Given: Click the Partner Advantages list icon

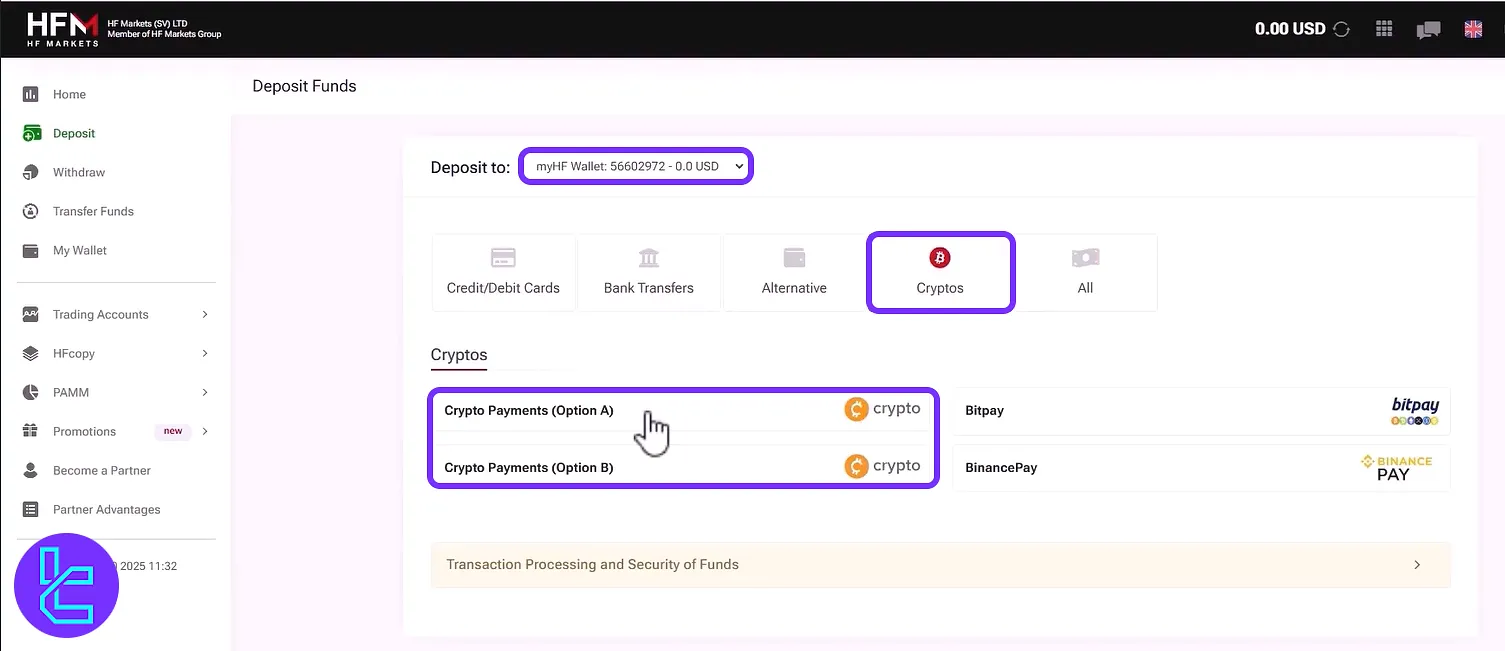Looking at the screenshot, I should (31, 509).
